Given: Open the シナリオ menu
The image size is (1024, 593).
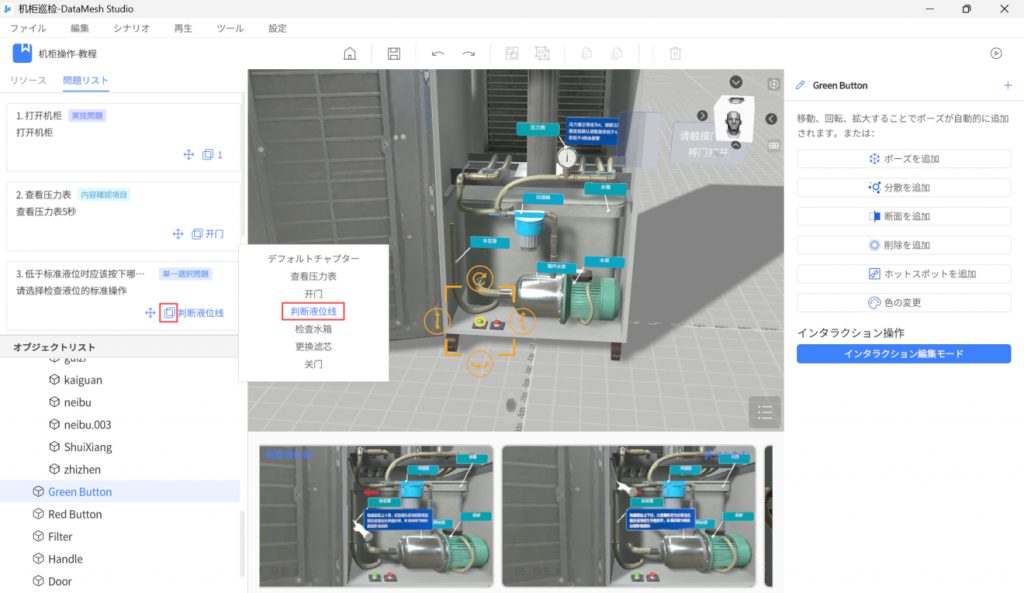Looking at the screenshot, I should point(132,29).
